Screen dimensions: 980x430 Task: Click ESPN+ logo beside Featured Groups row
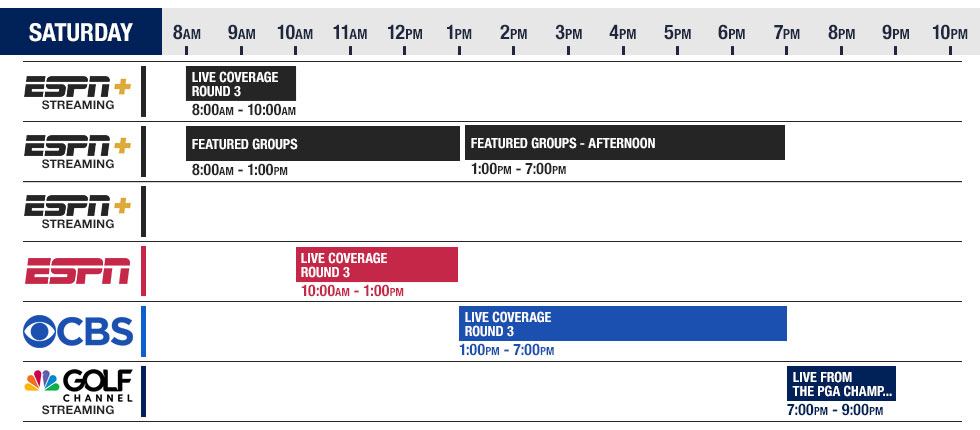click(78, 151)
